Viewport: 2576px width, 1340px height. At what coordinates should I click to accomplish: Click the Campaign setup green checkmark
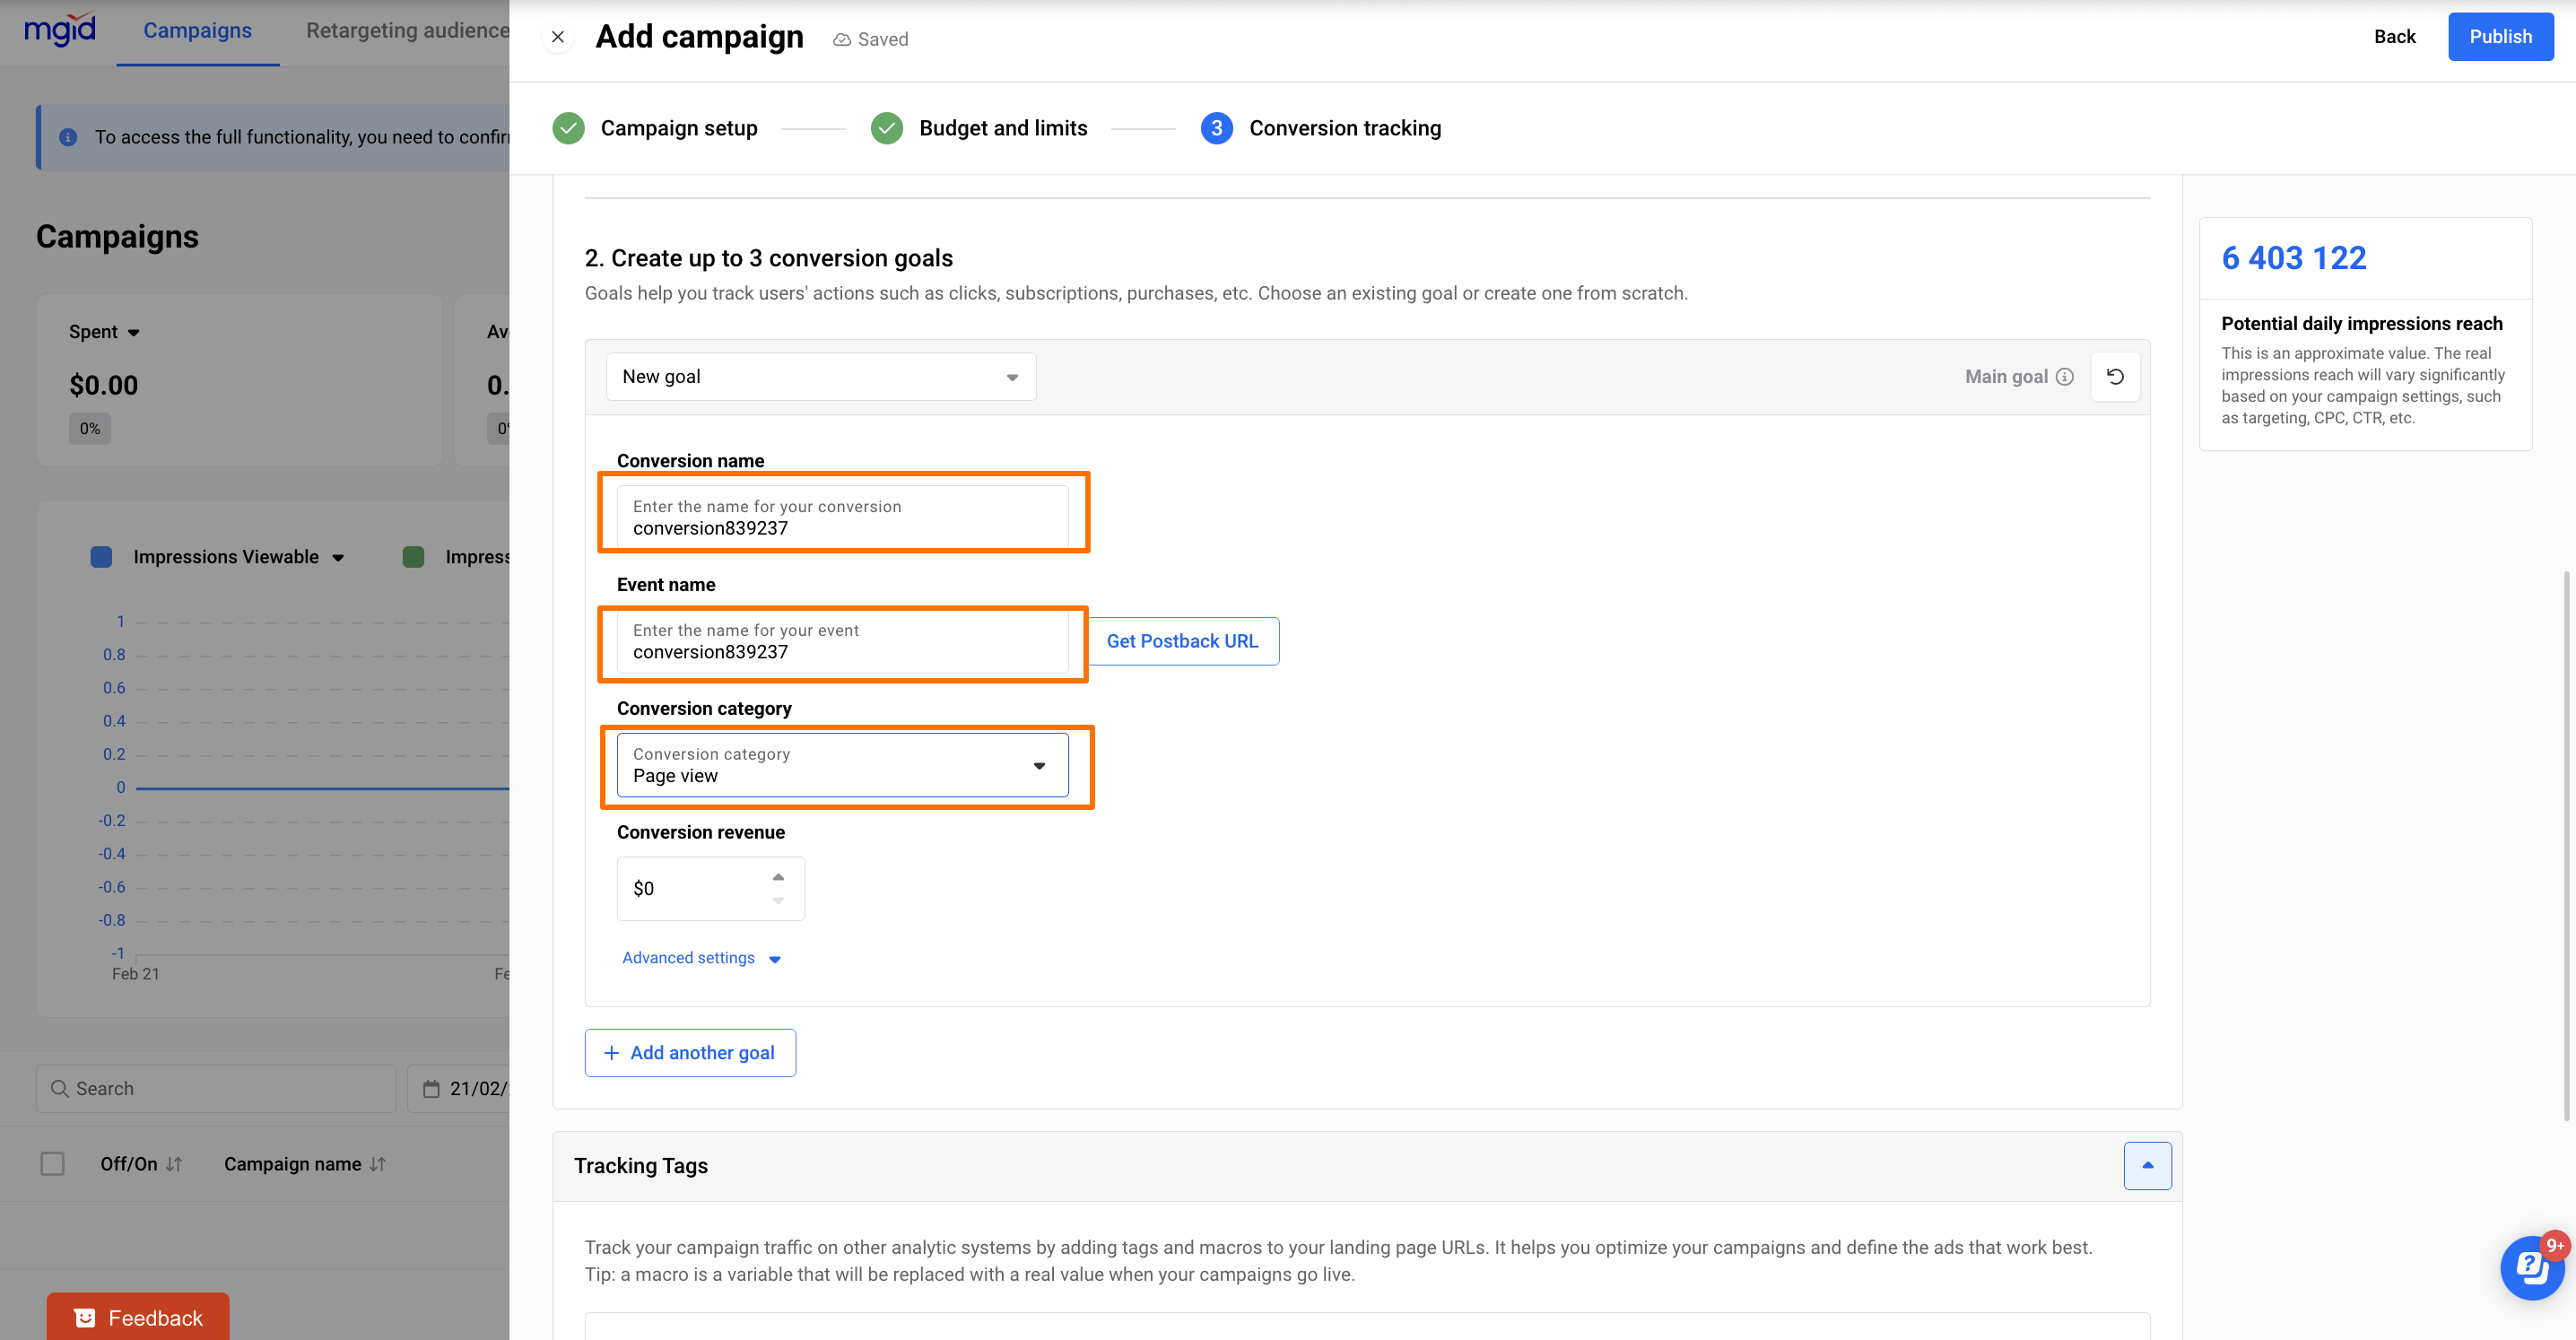point(568,128)
